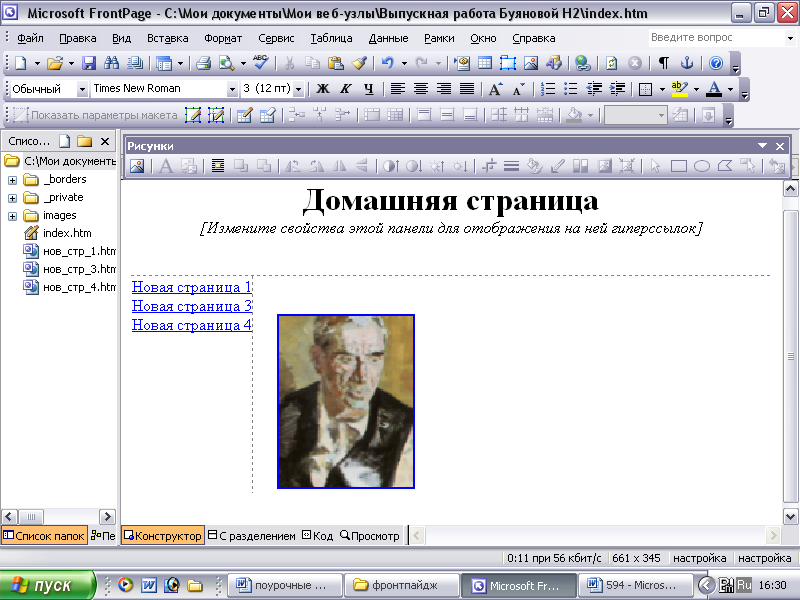This screenshot has width=800, height=600.
Task: Align text left
Action: click(398, 89)
